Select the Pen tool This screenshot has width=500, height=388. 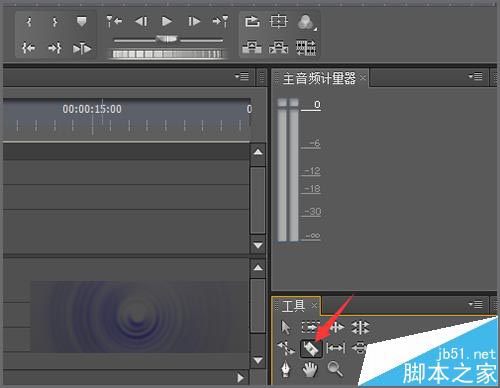(x=286, y=370)
